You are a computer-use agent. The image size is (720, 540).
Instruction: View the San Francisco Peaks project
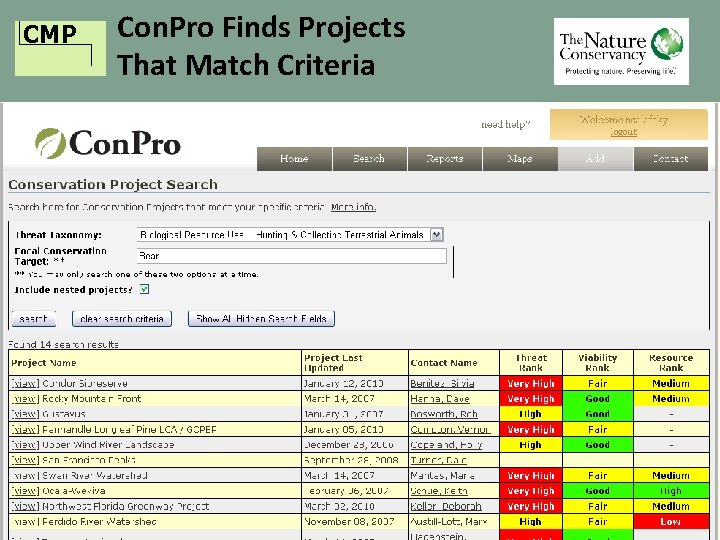click(x=25, y=460)
